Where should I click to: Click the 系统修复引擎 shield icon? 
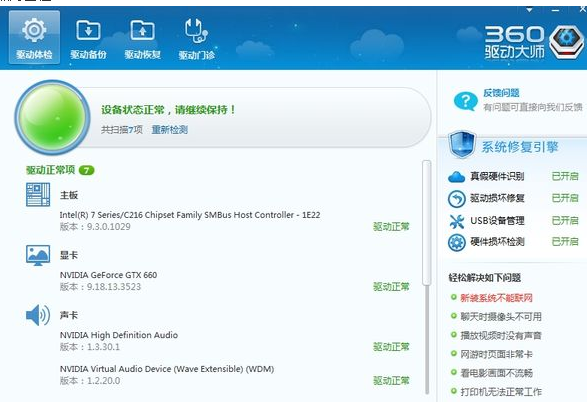[462, 144]
